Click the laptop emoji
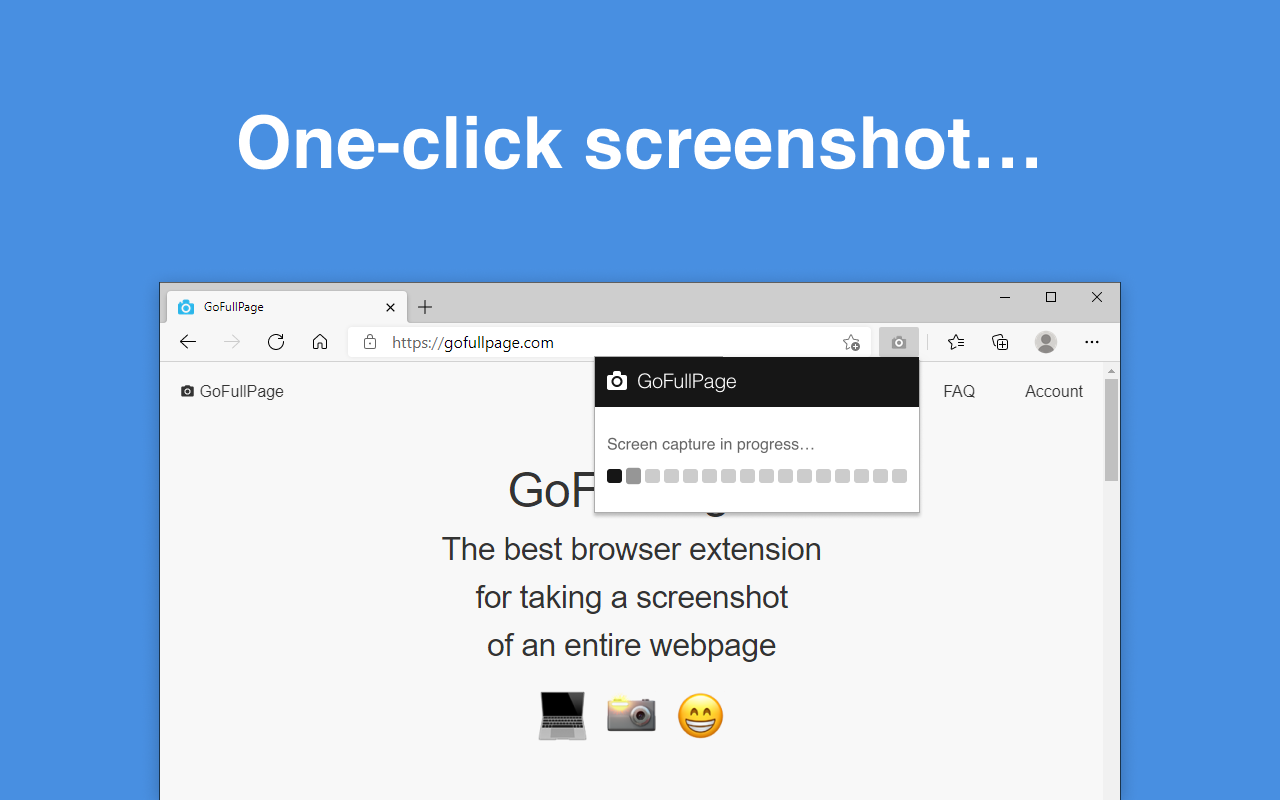The width and height of the screenshot is (1280, 800). click(x=562, y=716)
